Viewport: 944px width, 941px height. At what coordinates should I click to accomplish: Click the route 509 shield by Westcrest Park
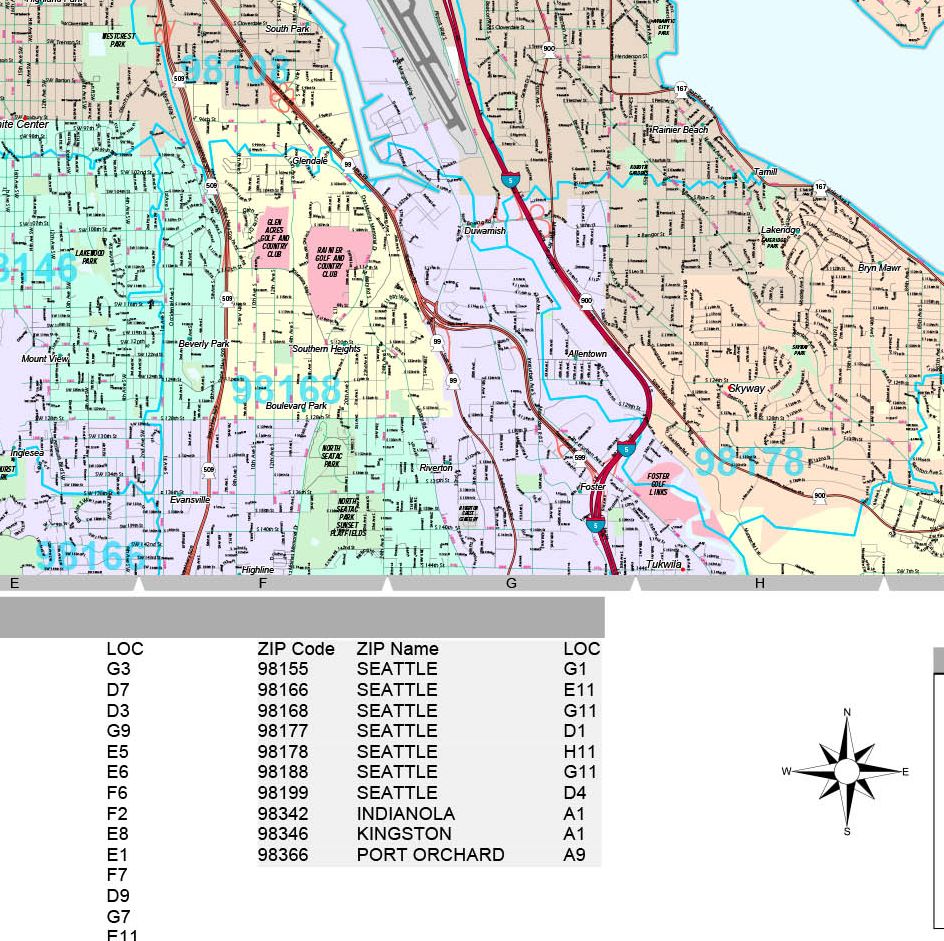click(x=179, y=78)
